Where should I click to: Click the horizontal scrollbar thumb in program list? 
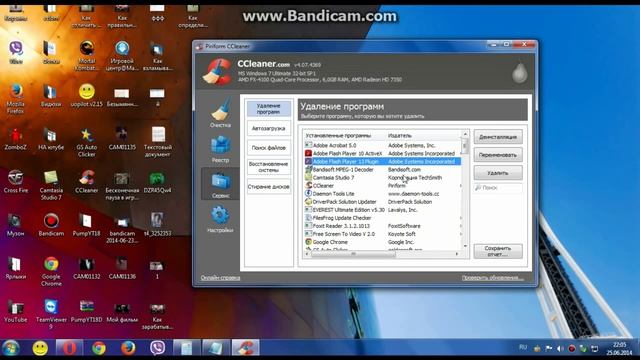coord(353,254)
